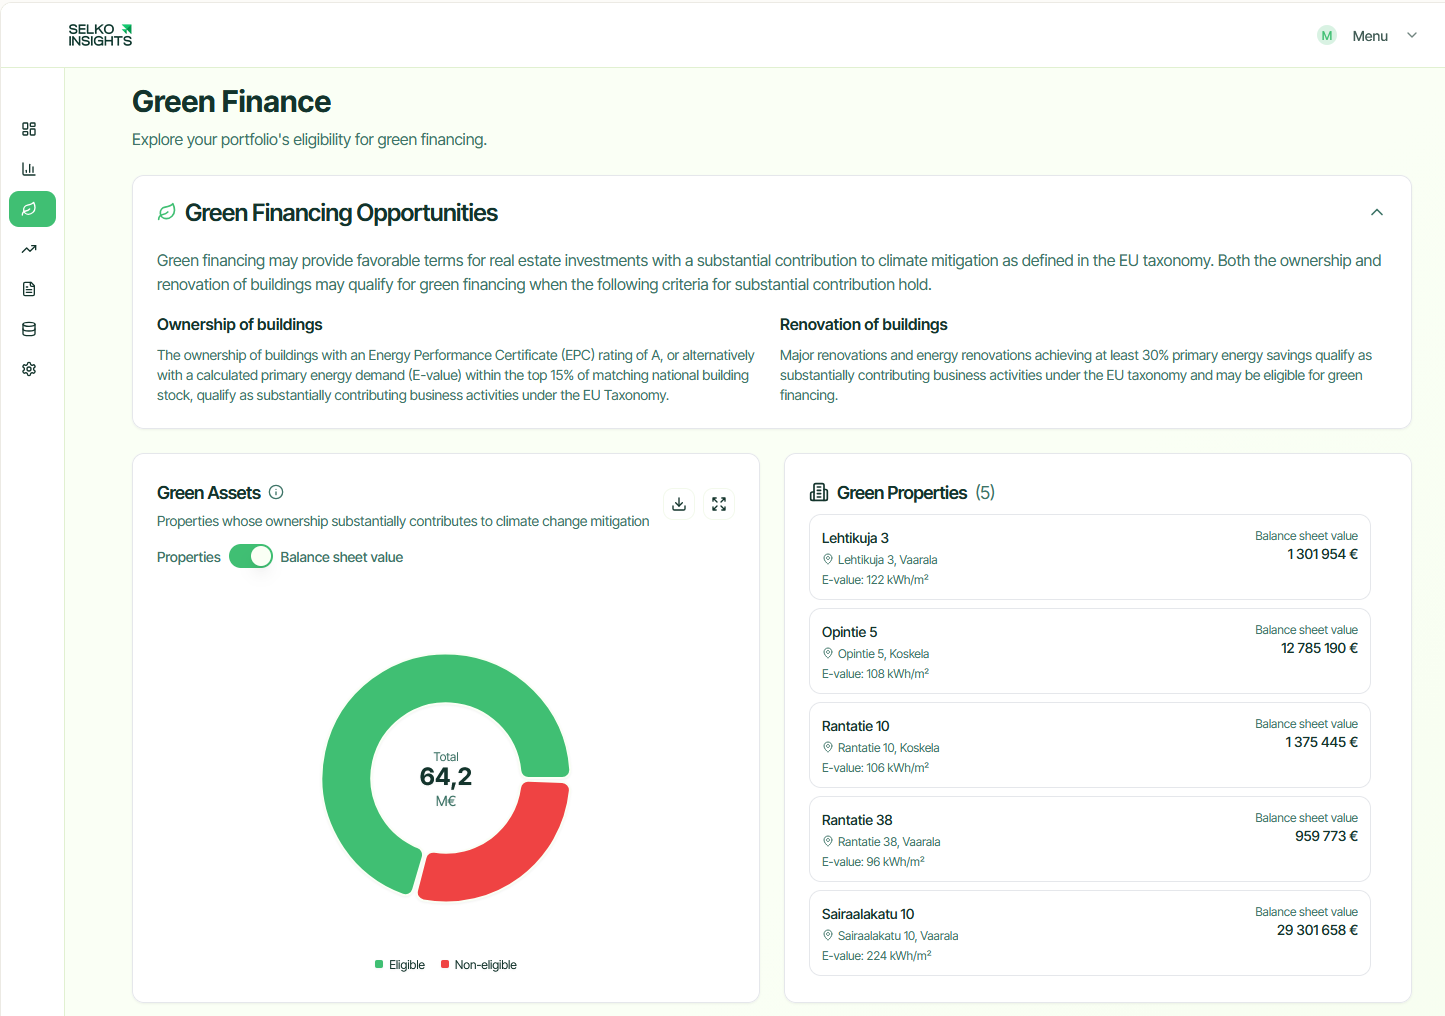Open the dashboard overview from the sidebar

pyautogui.click(x=29, y=129)
